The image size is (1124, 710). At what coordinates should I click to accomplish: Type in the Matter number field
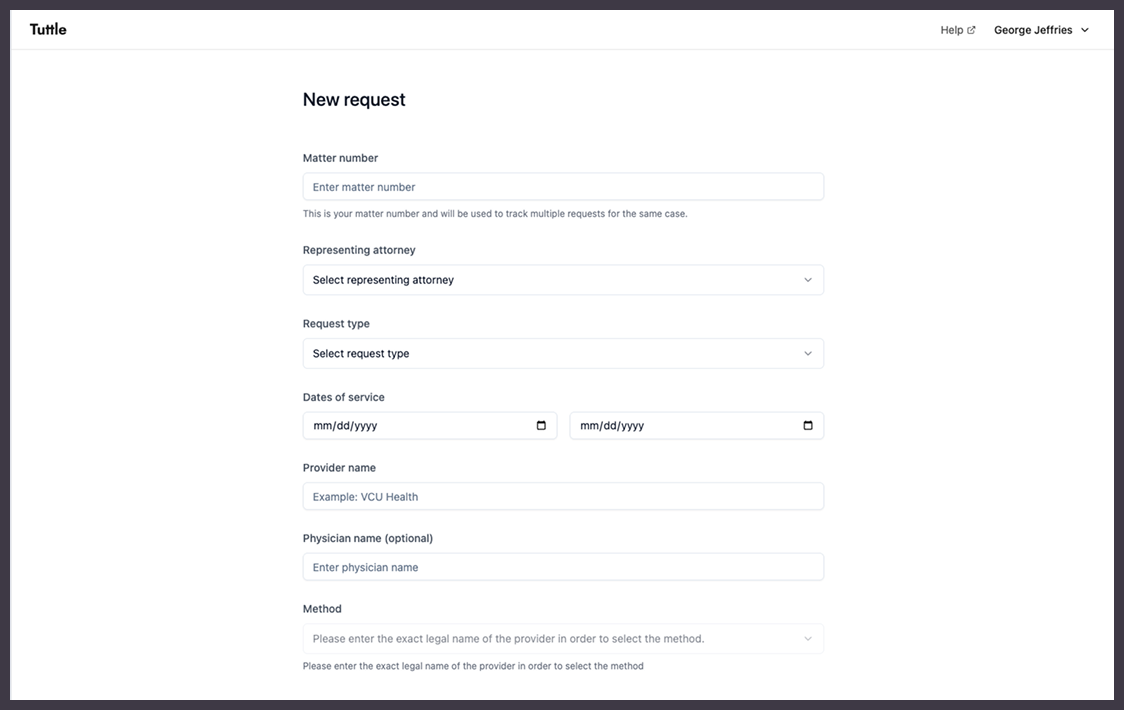tap(563, 187)
